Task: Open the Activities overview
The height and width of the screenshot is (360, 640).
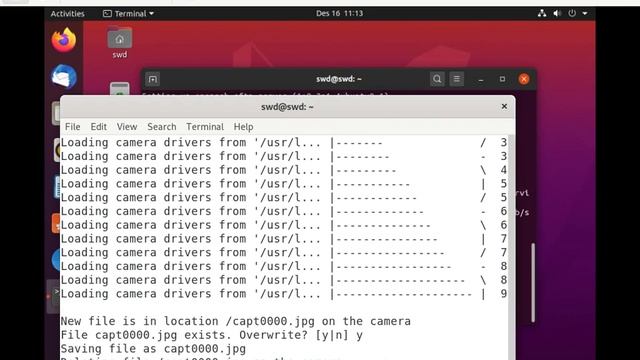Action: coord(67,13)
